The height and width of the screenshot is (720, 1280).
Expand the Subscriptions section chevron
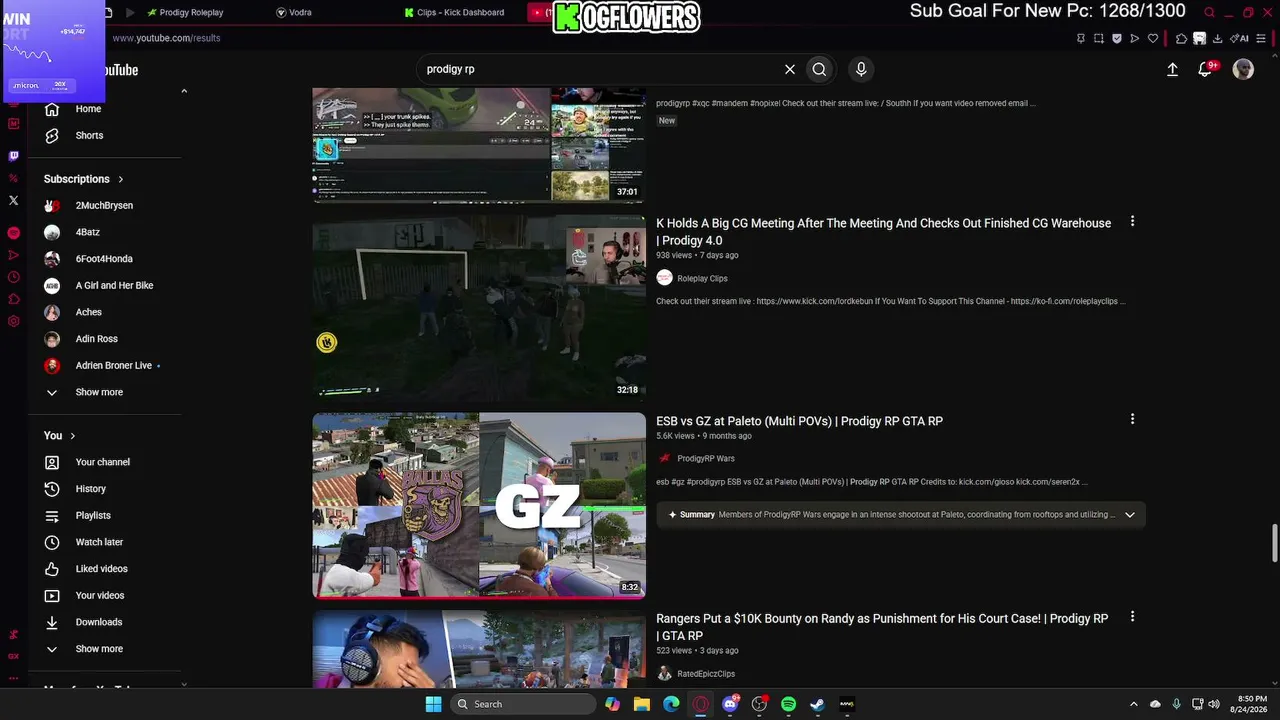(x=121, y=179)
